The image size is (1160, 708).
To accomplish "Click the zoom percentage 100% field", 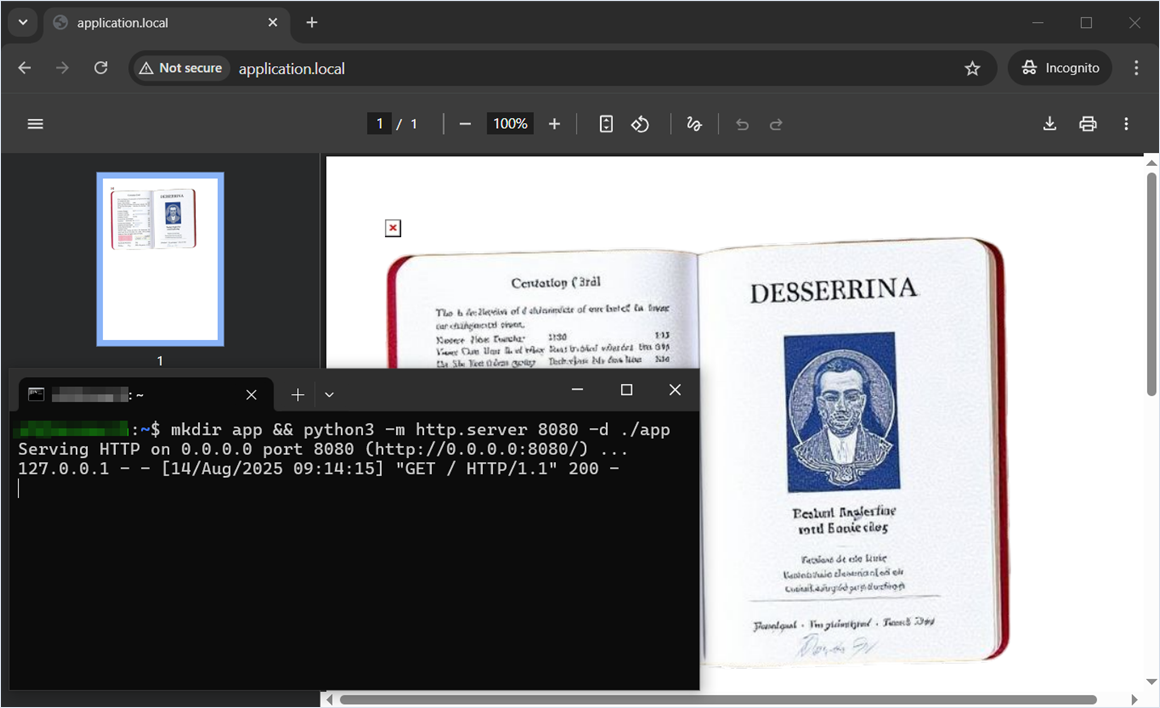I will tap(510, 124).
